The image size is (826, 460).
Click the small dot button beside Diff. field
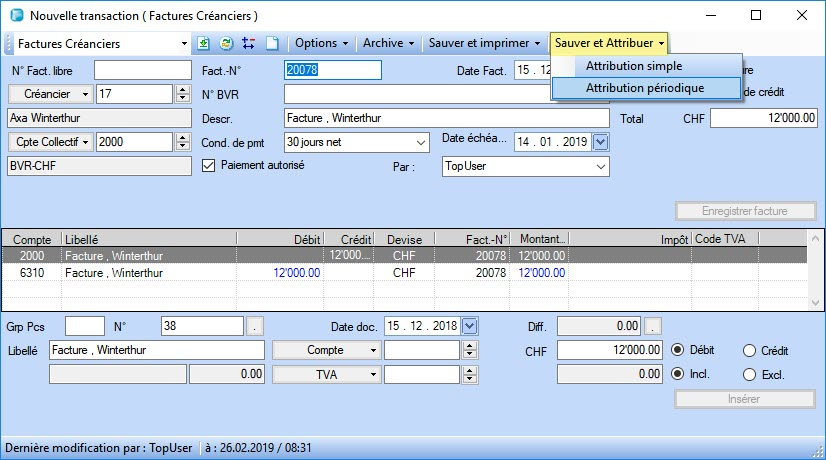tap(653, 326)
